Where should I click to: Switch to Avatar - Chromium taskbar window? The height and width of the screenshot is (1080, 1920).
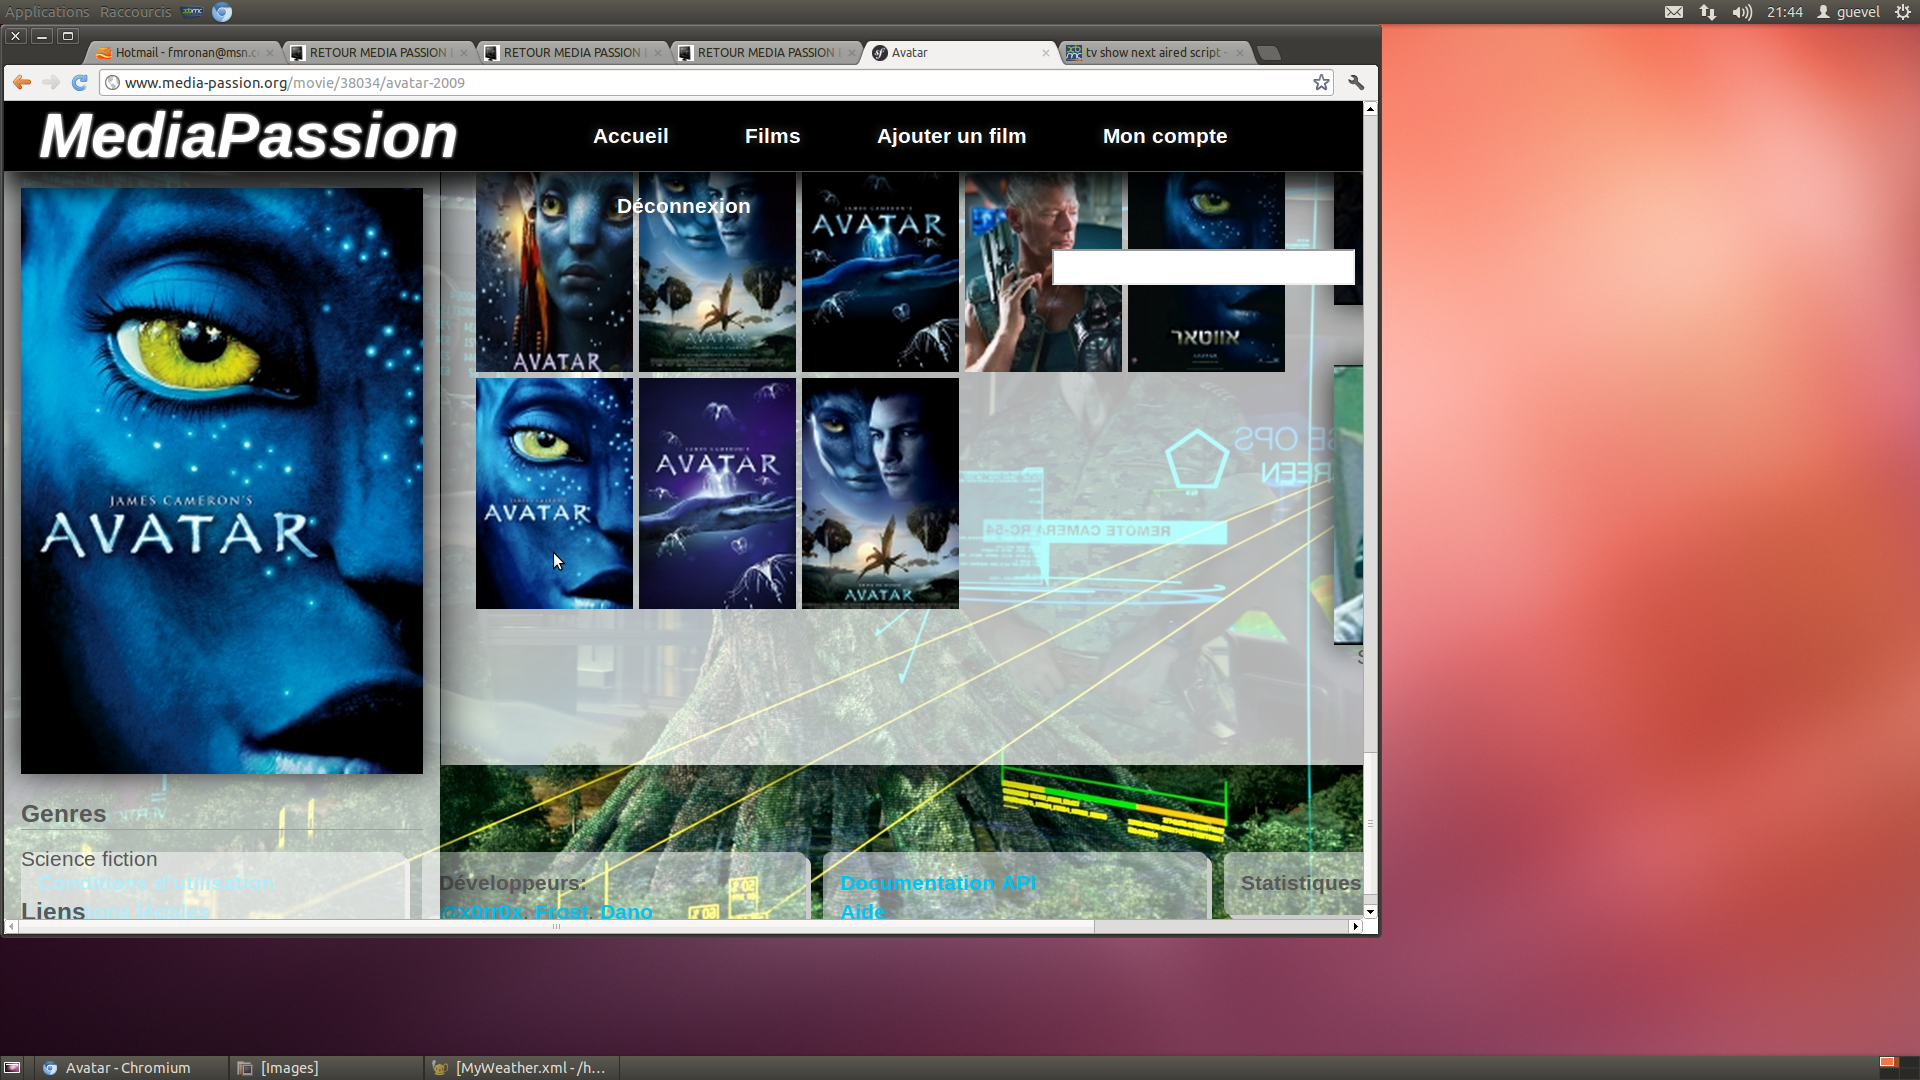pos(130,1068)
